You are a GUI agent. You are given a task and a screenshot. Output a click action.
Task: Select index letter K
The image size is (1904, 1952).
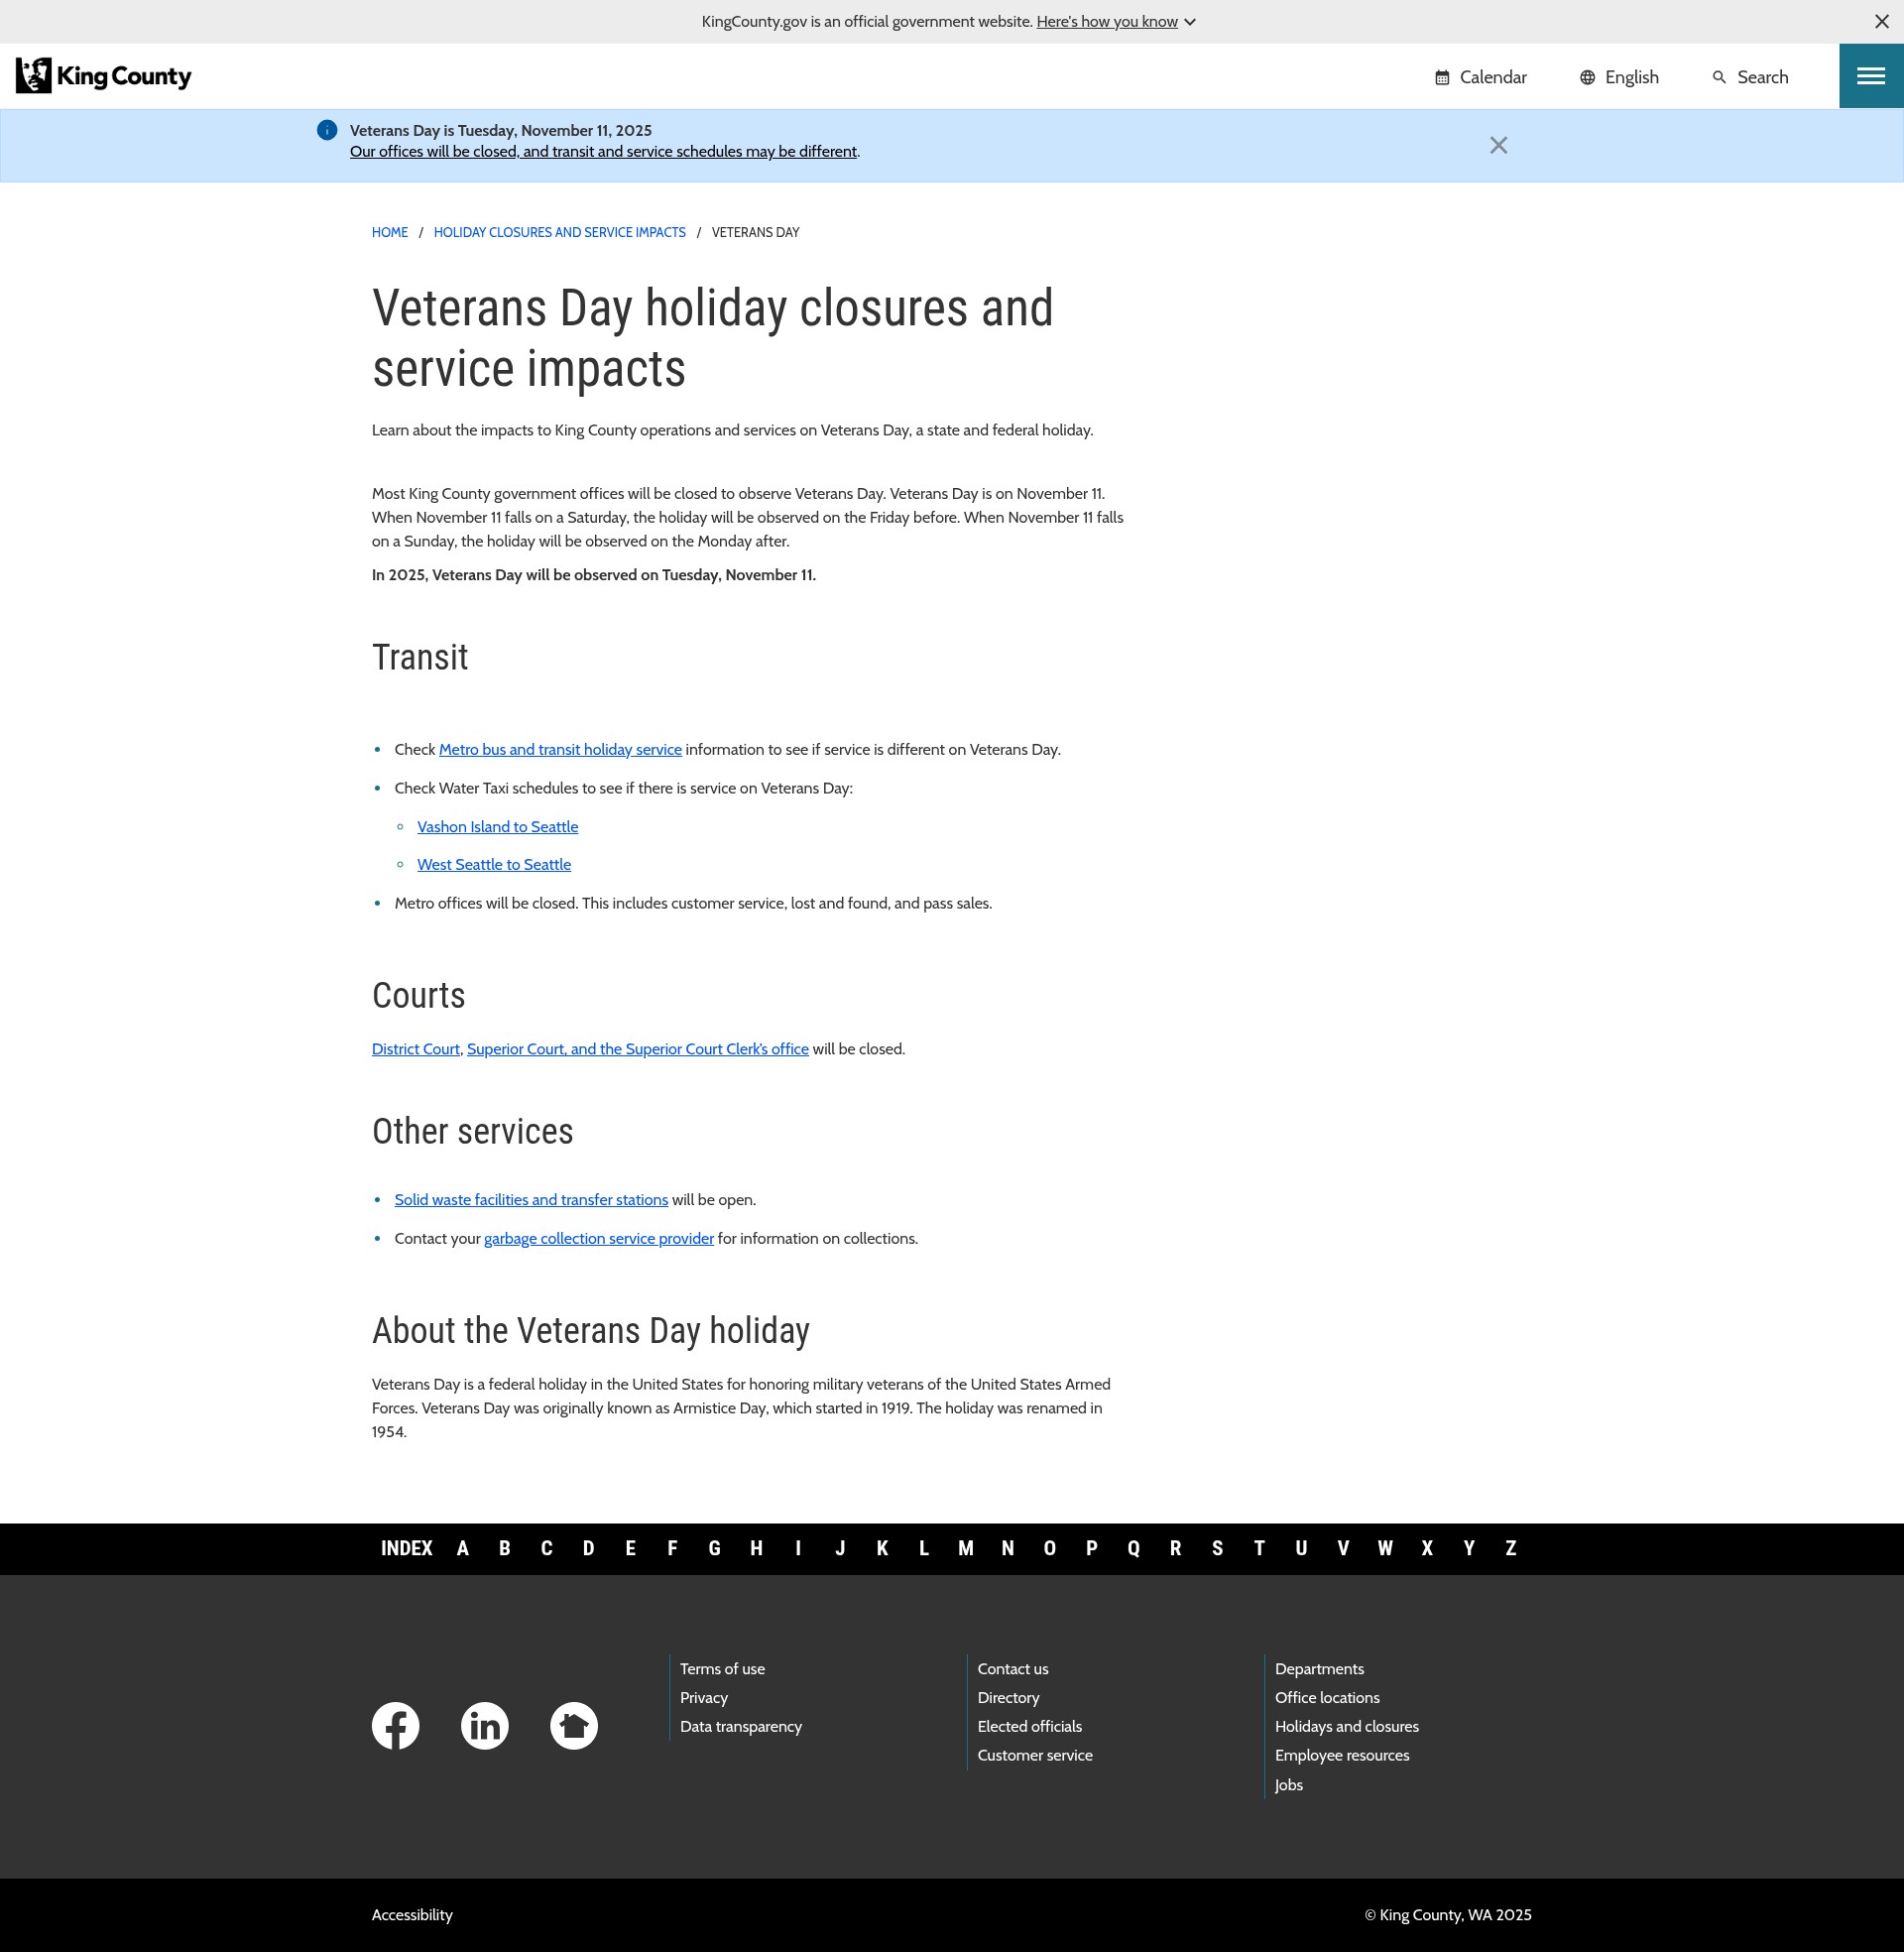click(882, 1548)
